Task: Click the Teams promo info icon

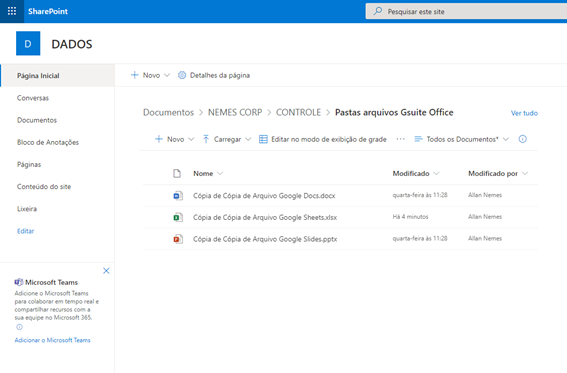Action: pos(20,327)
